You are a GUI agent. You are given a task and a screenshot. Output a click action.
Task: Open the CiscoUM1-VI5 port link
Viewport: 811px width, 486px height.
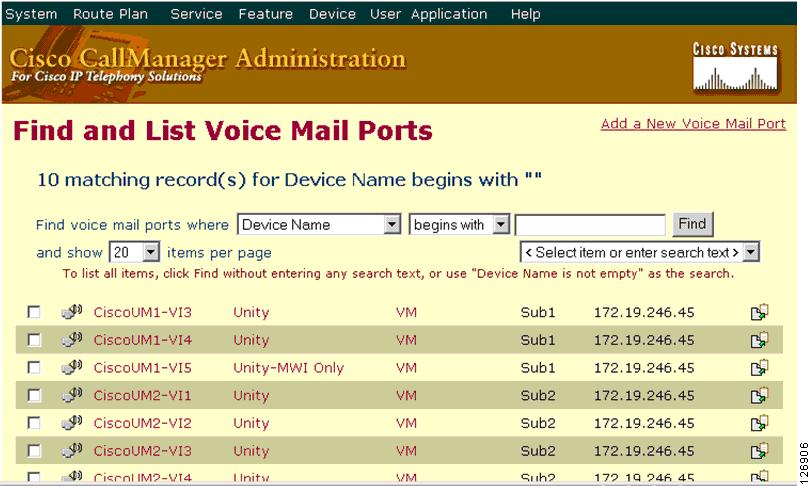(142, 368)
